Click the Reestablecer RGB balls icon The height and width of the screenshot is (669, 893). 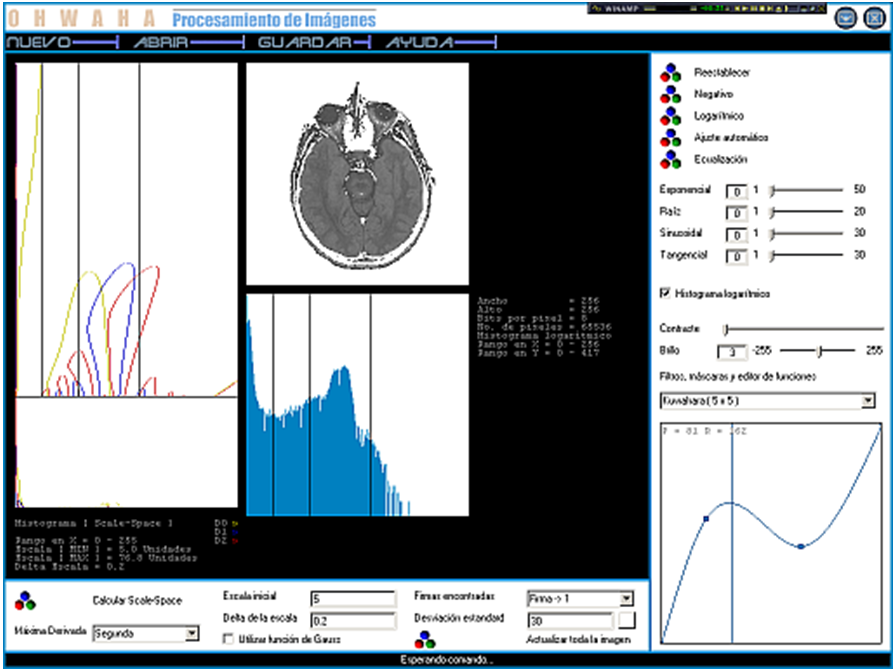click(x=670, y=73)
